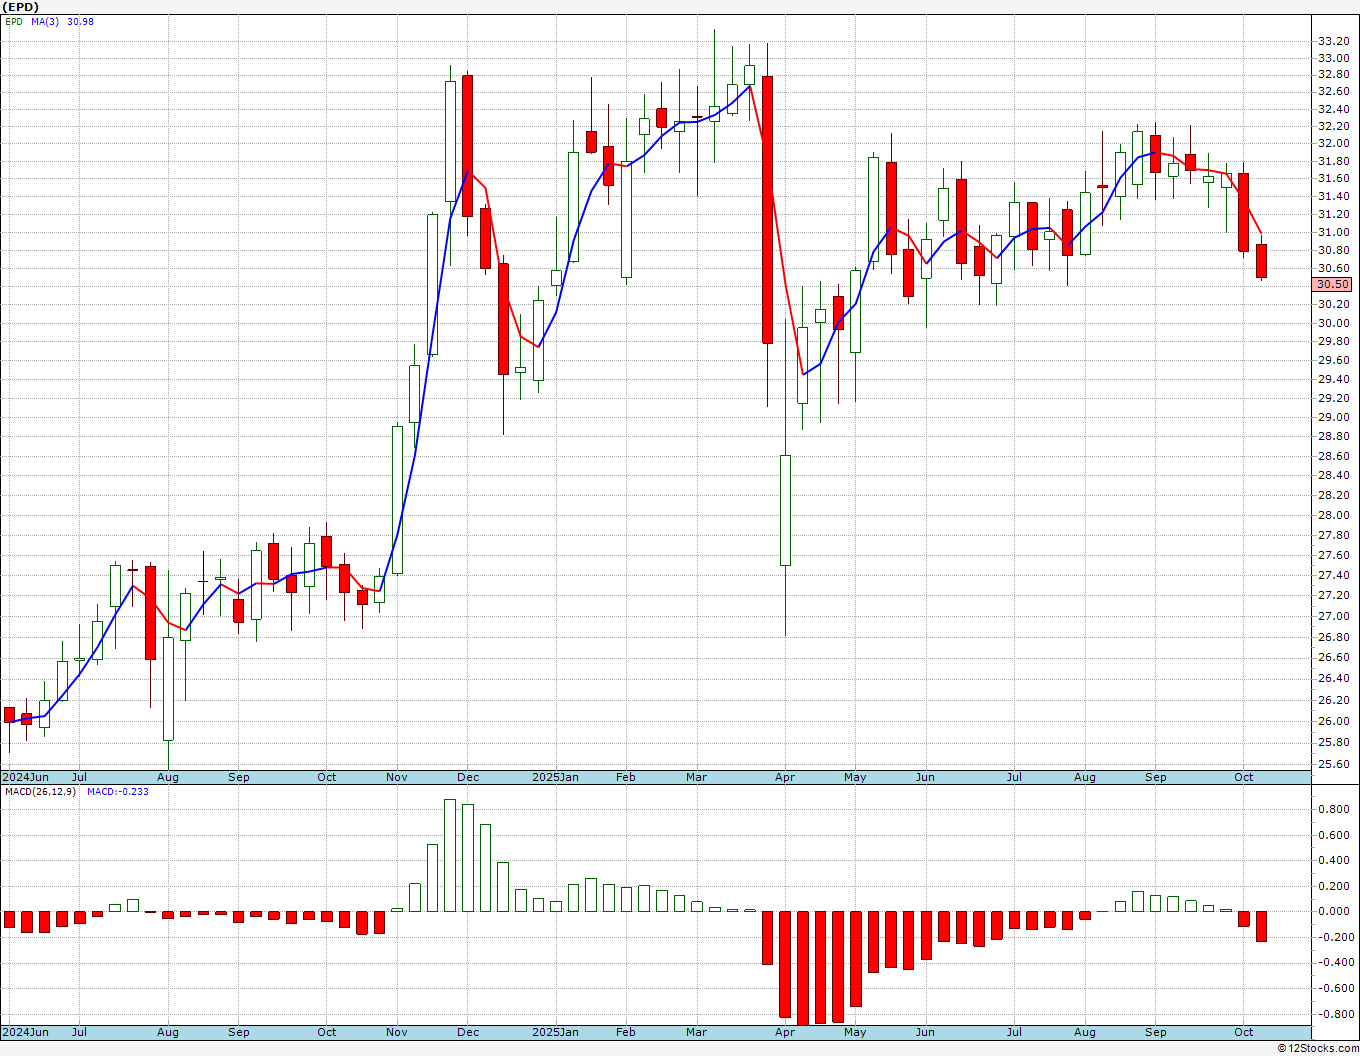Click the MACD:-0.233 value readout
The height and width of the screenshot is (1056, 1360).
pos(117,791)
